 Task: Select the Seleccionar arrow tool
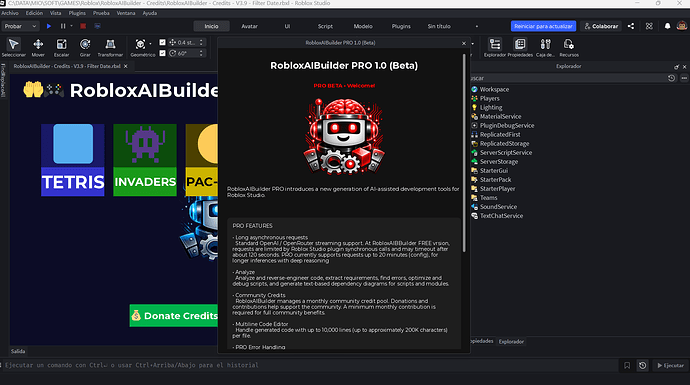point(14,47)
